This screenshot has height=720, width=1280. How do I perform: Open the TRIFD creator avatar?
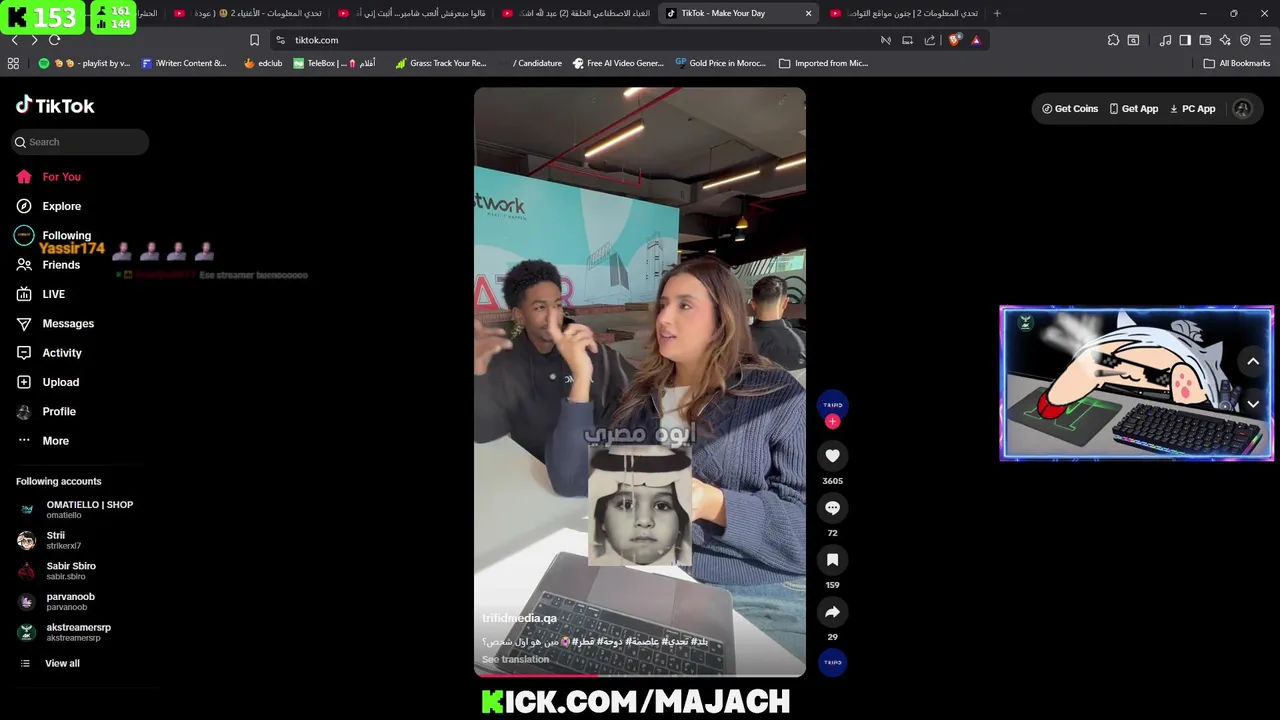click(x=832, y=404)
